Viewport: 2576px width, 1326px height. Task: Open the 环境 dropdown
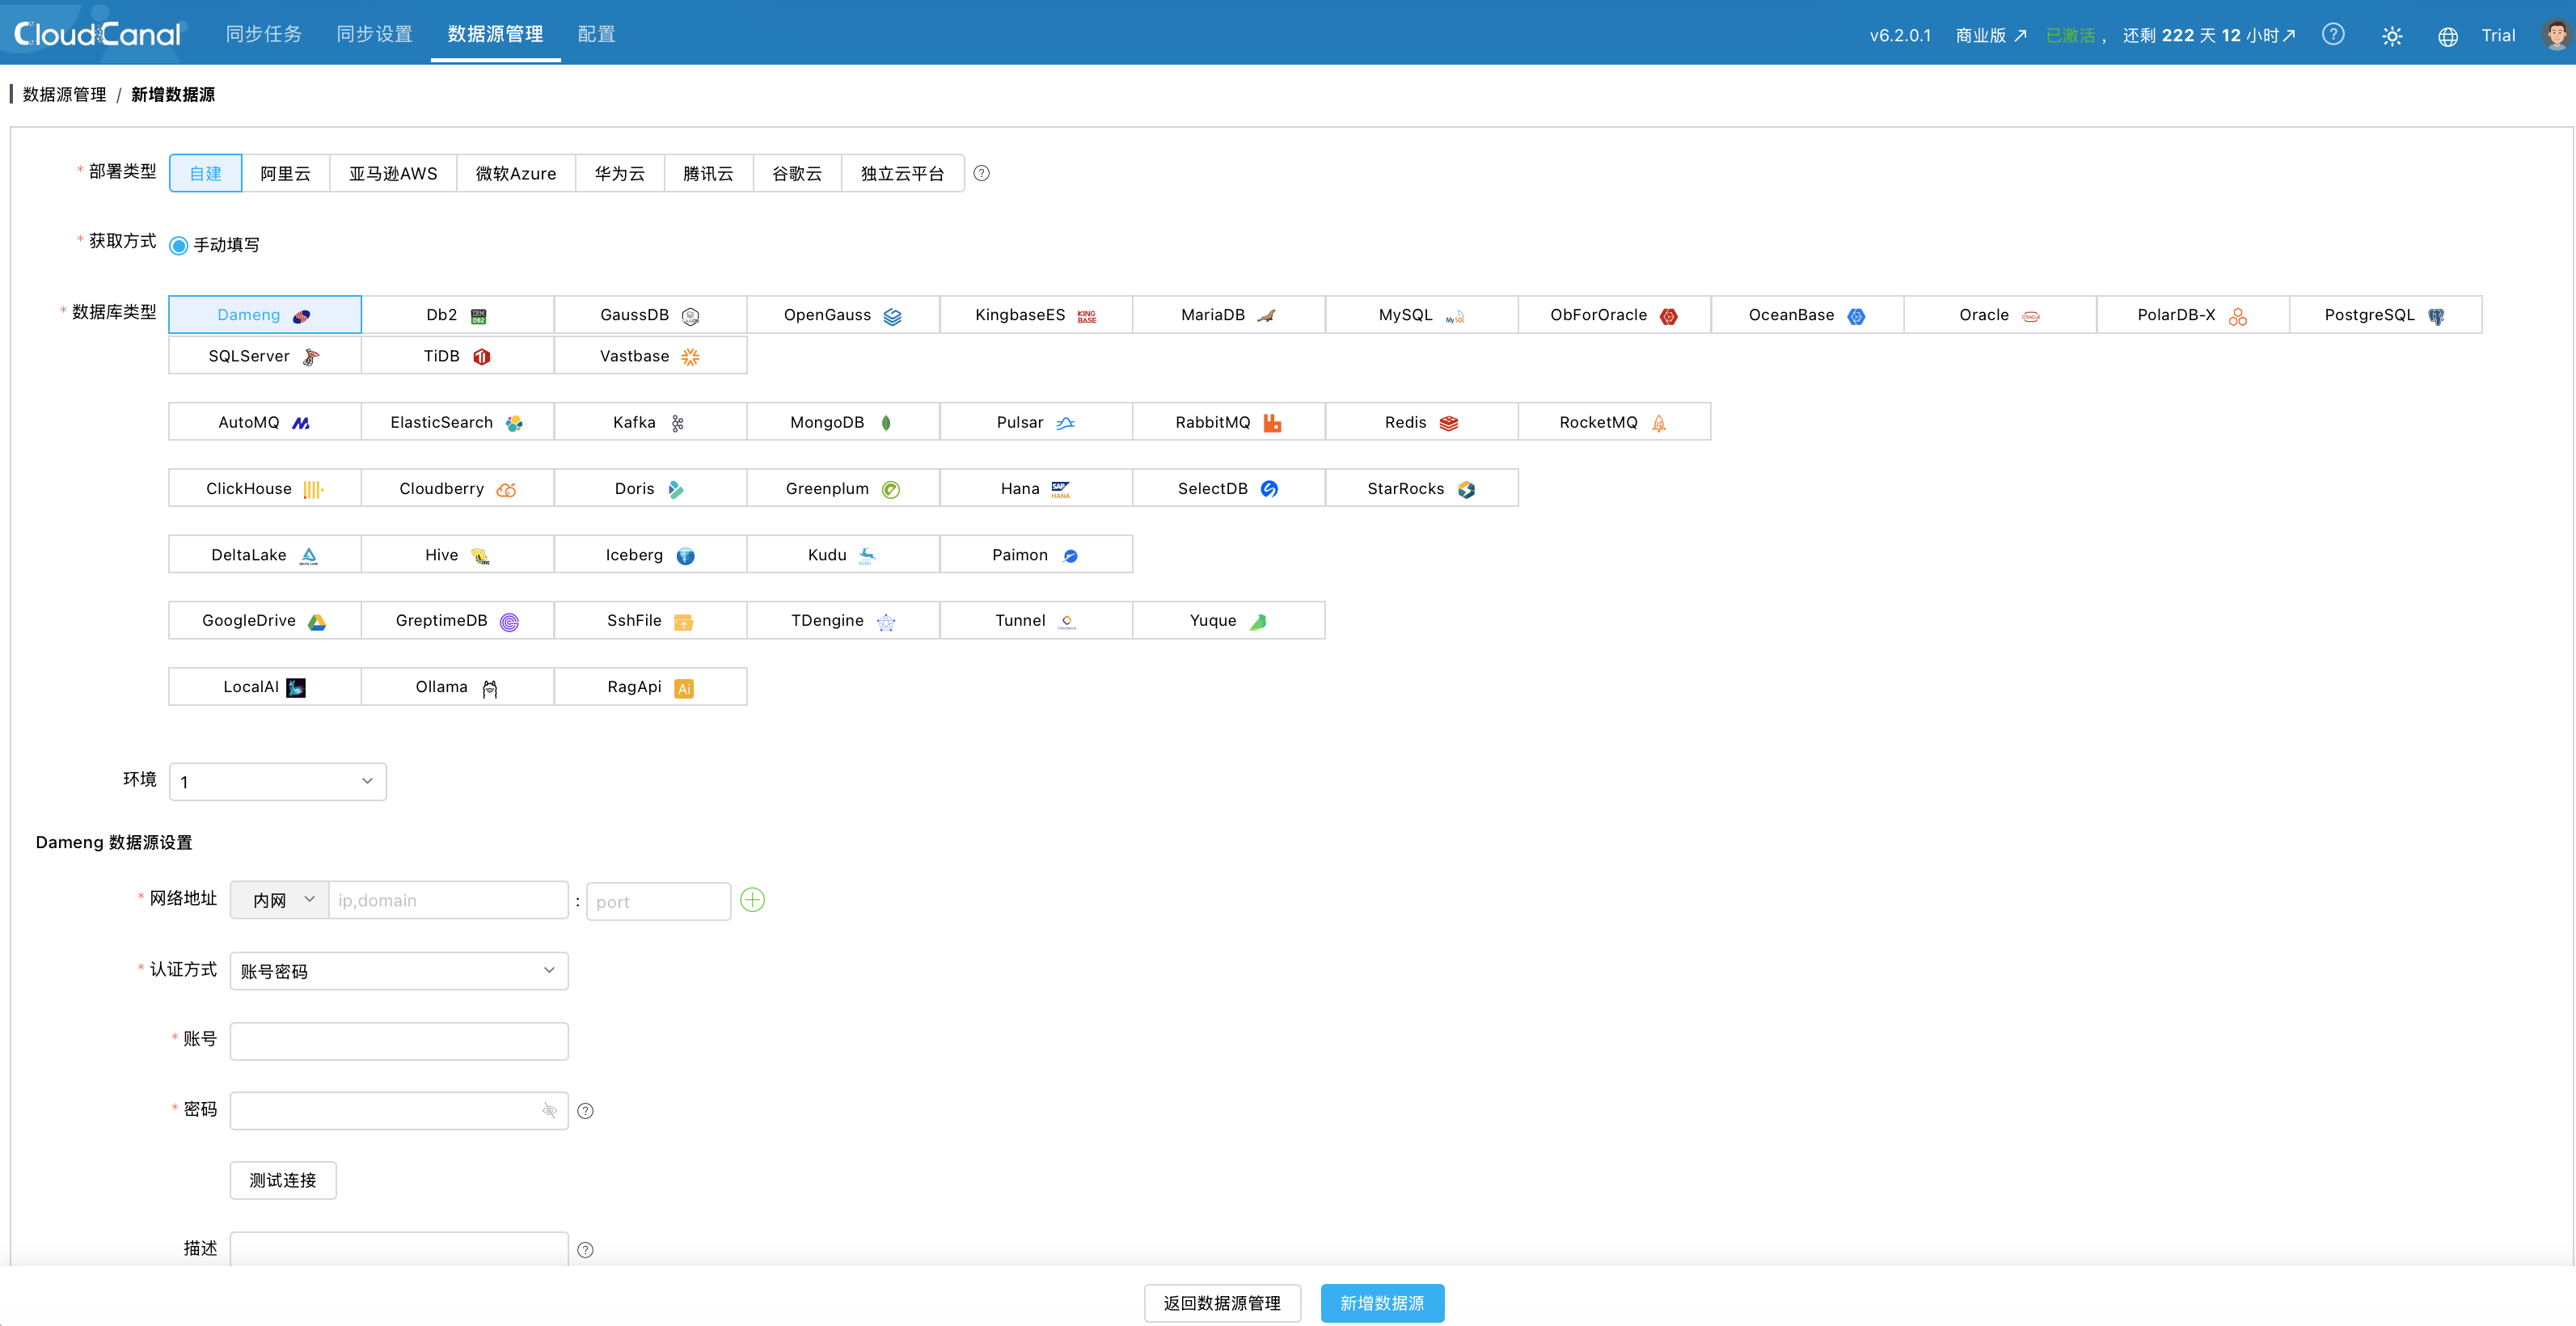(277, 782)
